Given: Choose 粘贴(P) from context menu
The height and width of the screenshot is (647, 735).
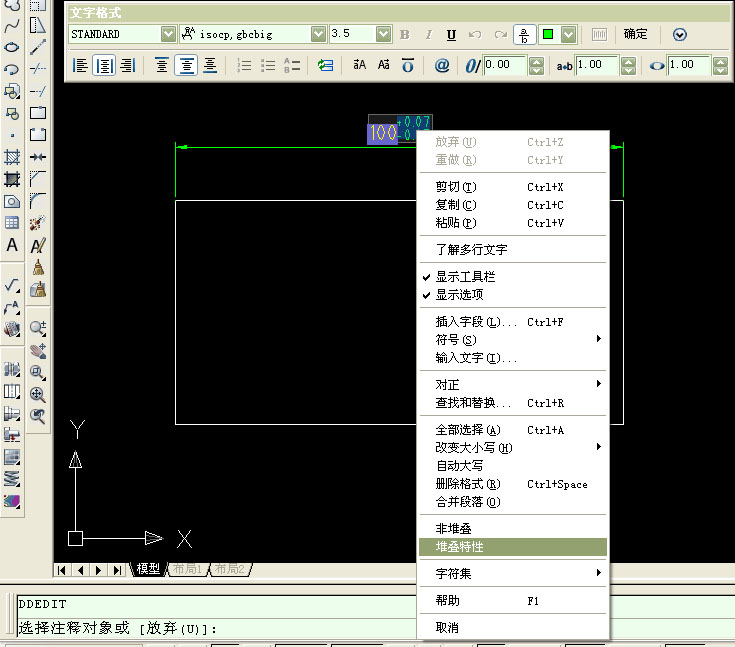Looking at the screenshot, I should 513,223.
